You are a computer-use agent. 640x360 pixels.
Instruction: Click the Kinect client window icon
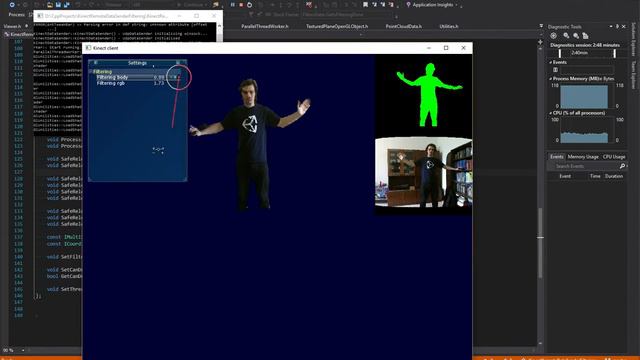(88, 48)
